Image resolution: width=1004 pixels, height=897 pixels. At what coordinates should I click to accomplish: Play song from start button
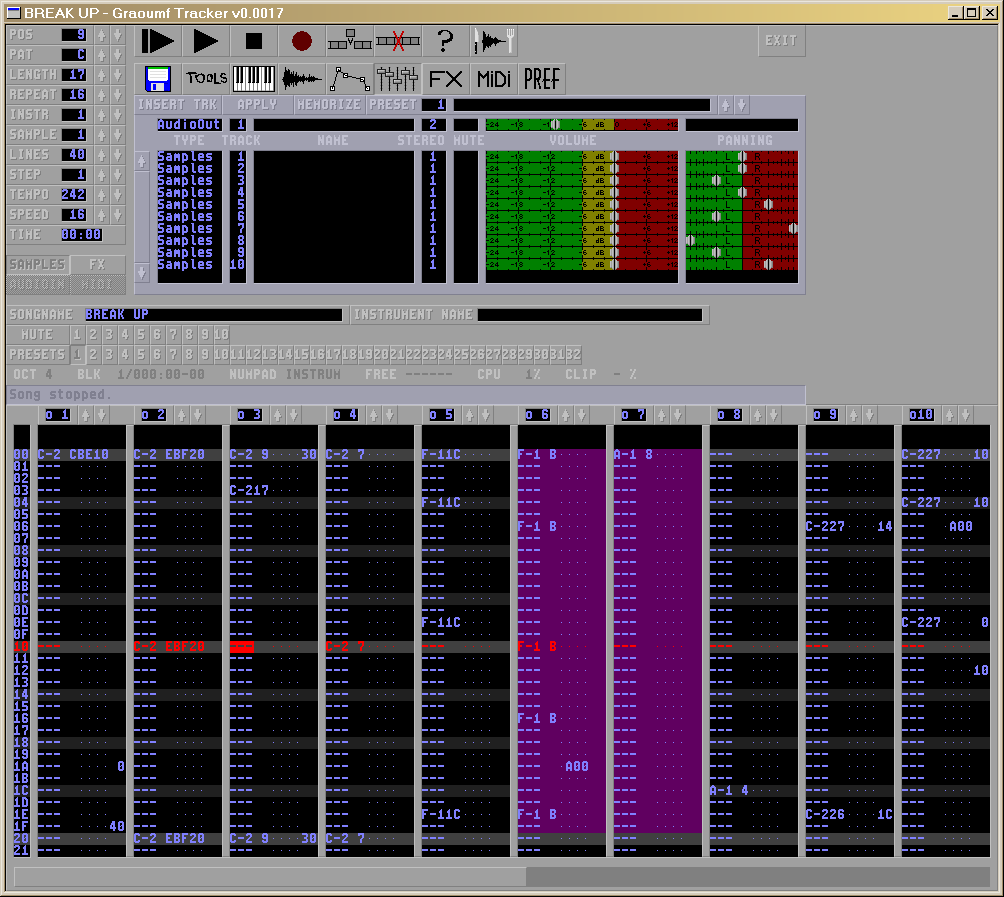[158, 42]
